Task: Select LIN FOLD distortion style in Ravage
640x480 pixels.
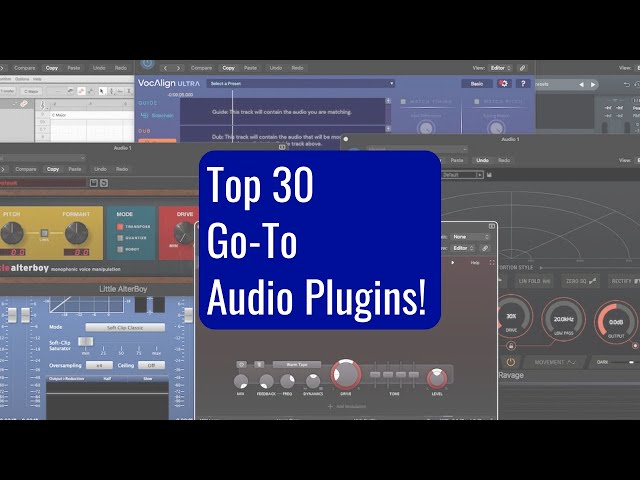Action: [534, 281]
